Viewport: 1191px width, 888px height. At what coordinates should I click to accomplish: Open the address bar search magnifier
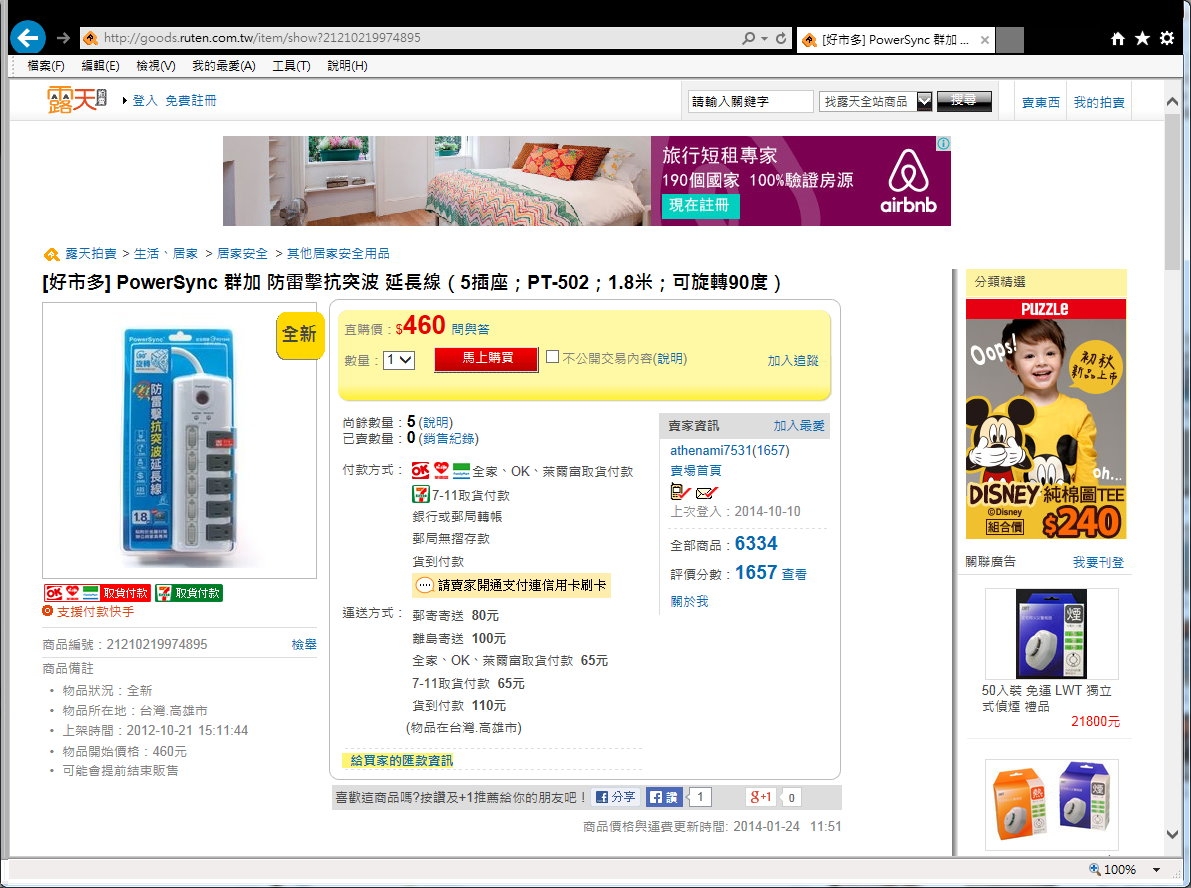pyautogui.click(x=749, y=38)
